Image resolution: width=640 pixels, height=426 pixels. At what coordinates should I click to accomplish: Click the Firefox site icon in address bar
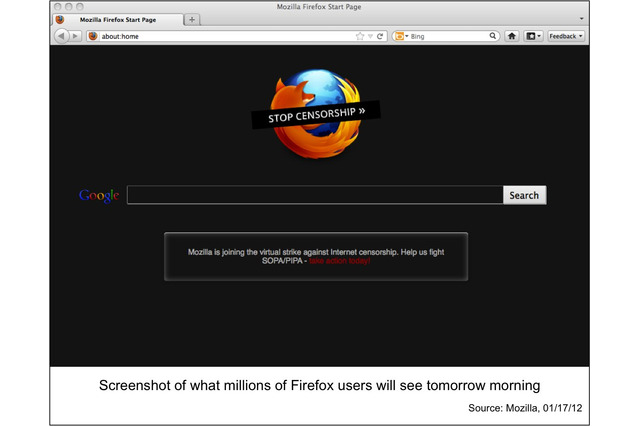coord(93,36)
